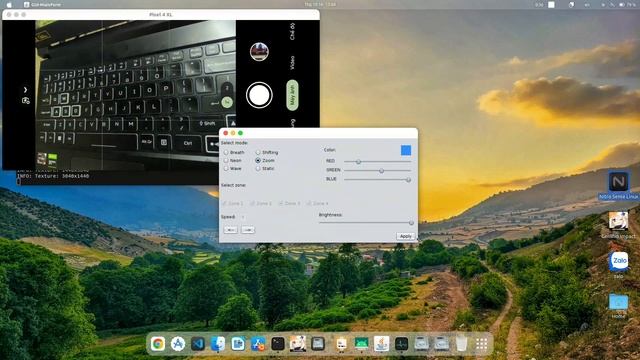This screenshot has width=640, height=360.
Task: Adjust the GREEN color slider
Action: coord(377,171)
